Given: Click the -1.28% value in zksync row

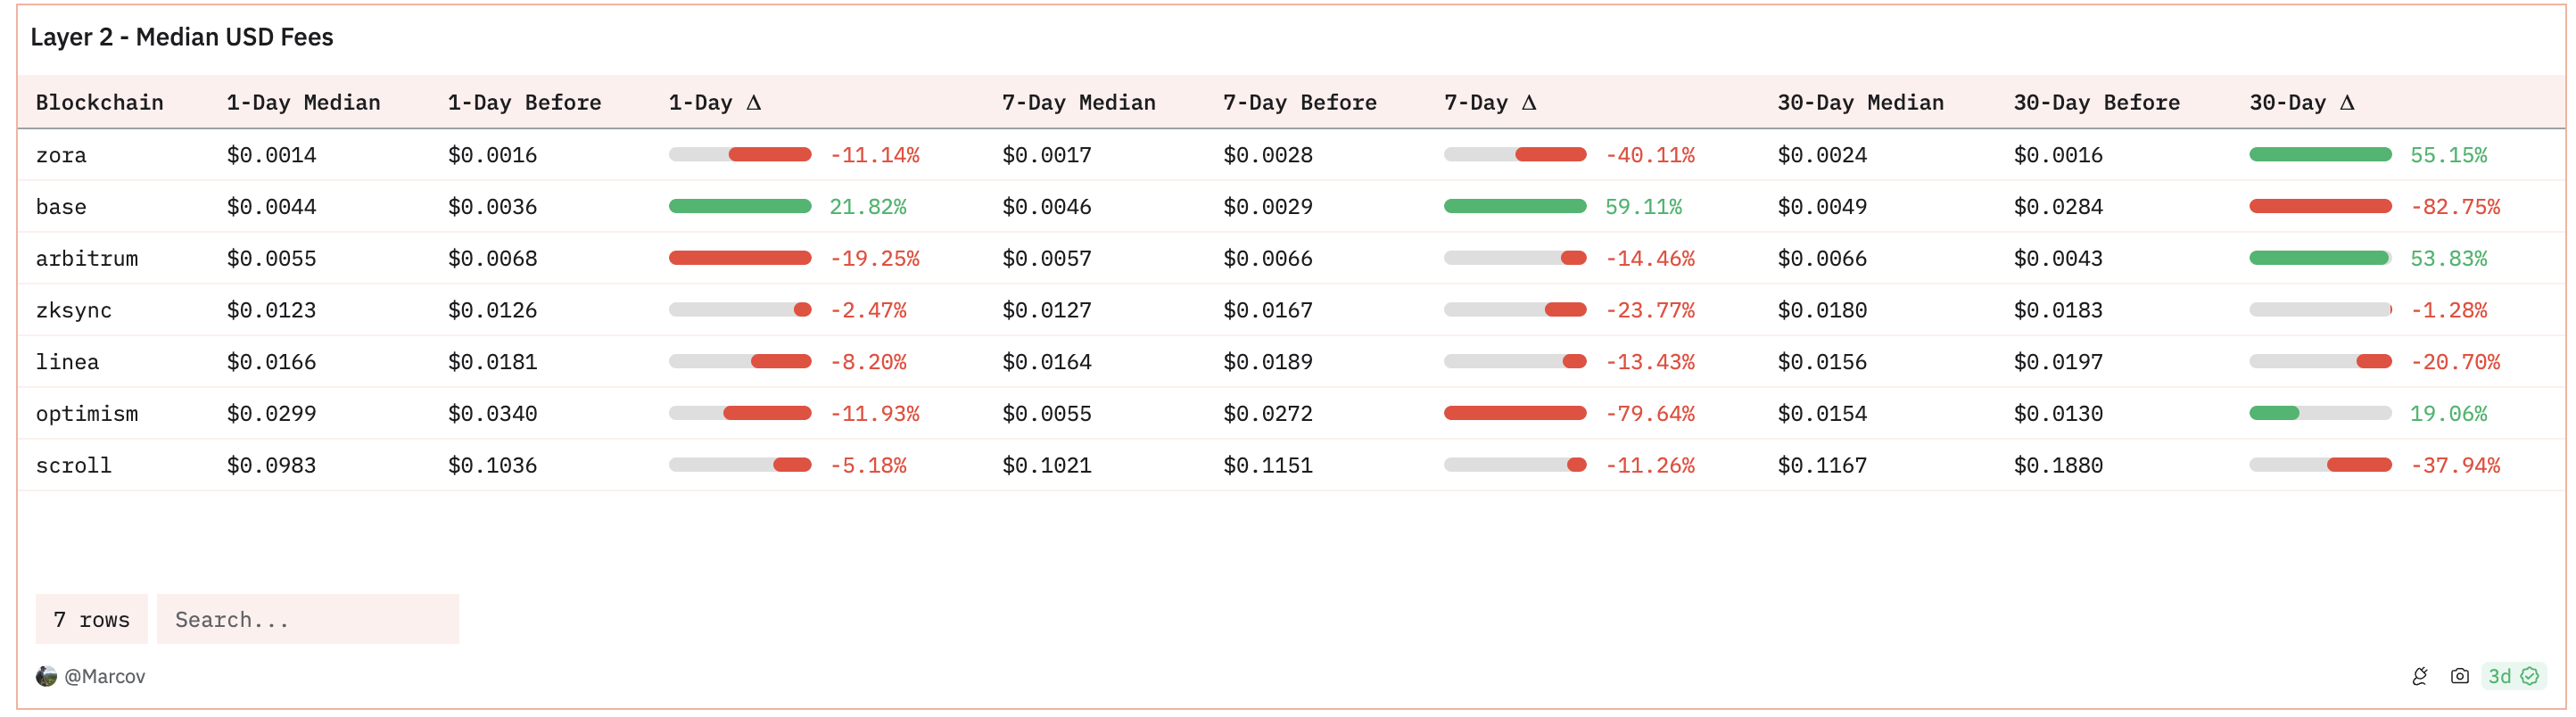Looking at the screenshot, I should [x=2449, y=311].
